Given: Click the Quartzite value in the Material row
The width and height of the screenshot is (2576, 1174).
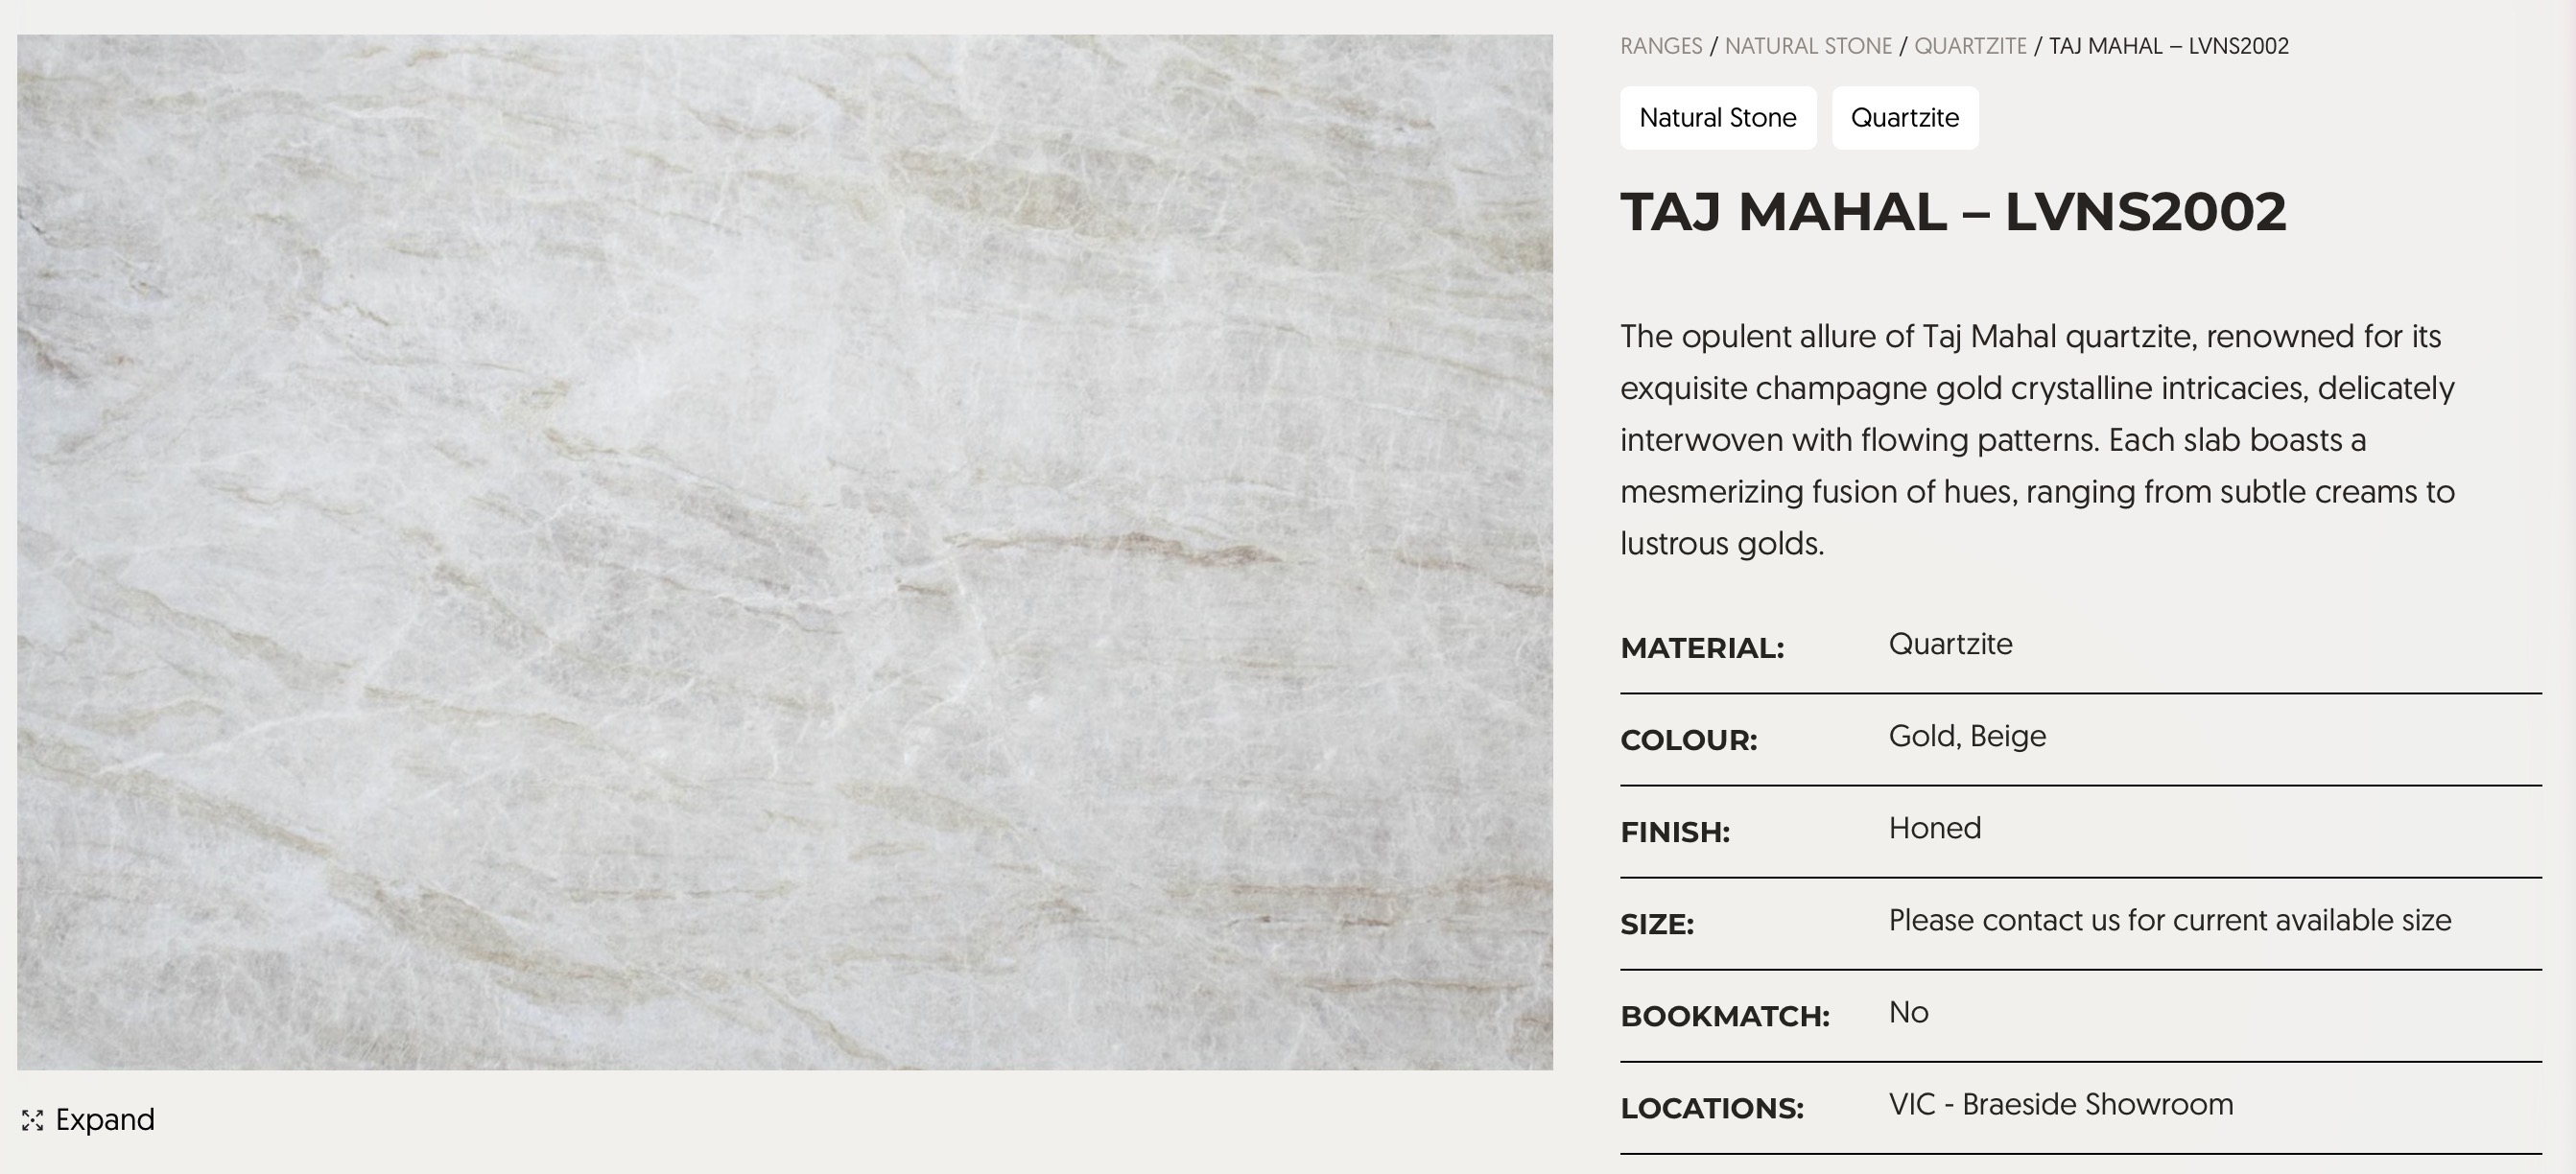Looking at the screenshot, I should (1950, 644).
